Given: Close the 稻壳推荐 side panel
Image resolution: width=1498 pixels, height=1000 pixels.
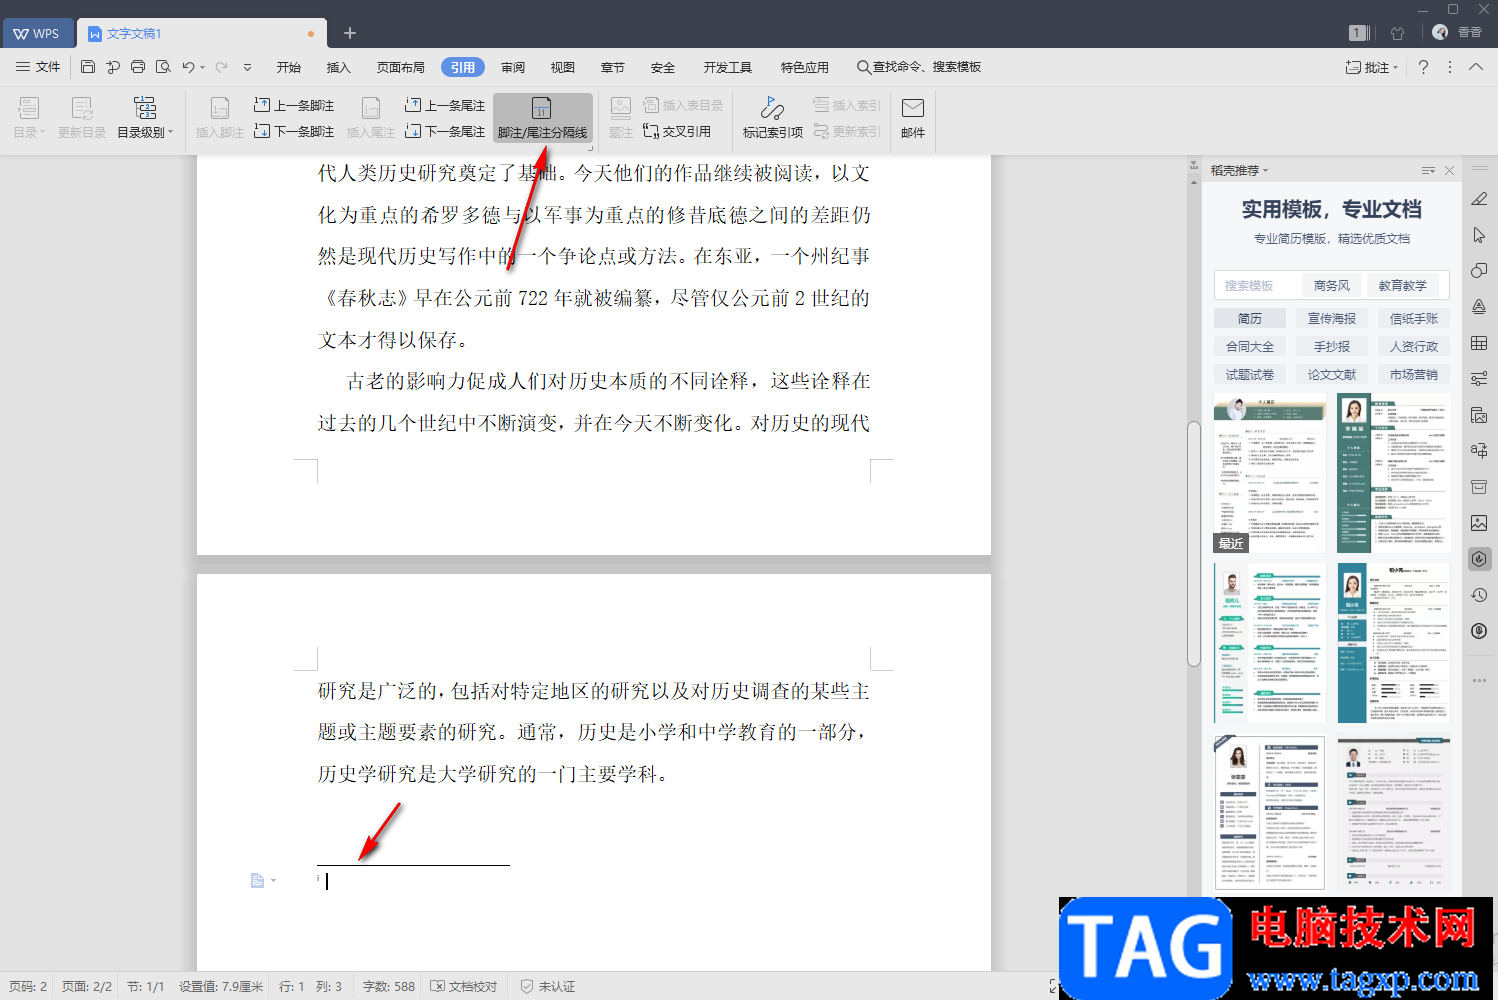Looking at the screenshot, I should click(x=1449, y=170).
